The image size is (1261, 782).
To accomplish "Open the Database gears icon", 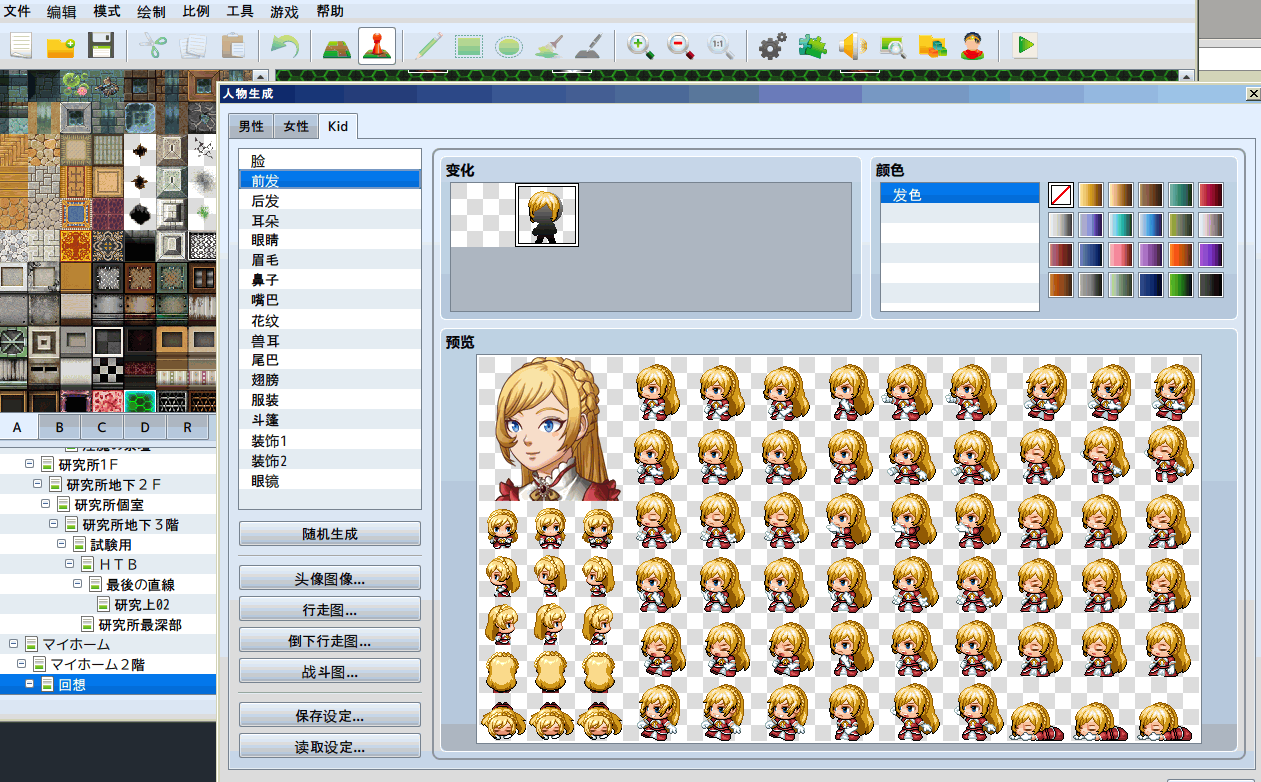I will (x=772, y=46).
